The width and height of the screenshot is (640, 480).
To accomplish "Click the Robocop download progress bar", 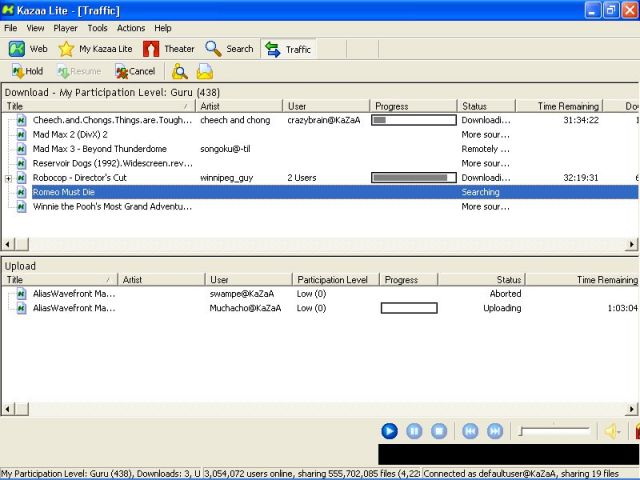I will [x=413, y=178].
